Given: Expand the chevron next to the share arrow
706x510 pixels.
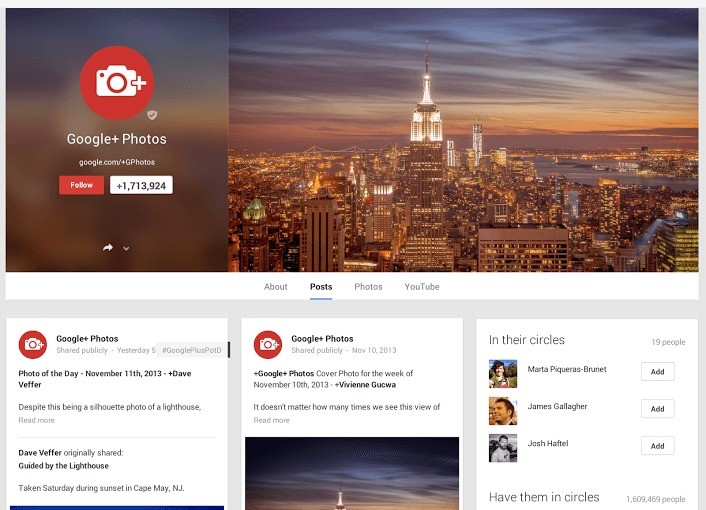Looking at the screenshot, I should click(126, 248).
